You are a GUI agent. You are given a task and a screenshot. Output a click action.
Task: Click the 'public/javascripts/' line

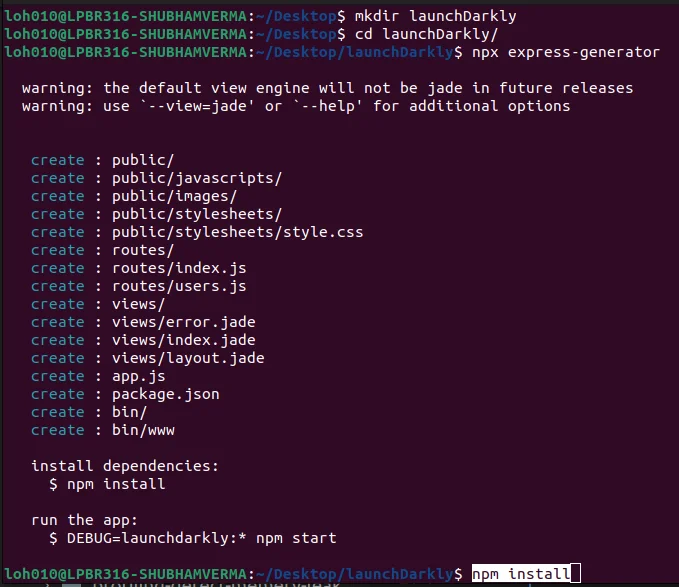(156, 178)
